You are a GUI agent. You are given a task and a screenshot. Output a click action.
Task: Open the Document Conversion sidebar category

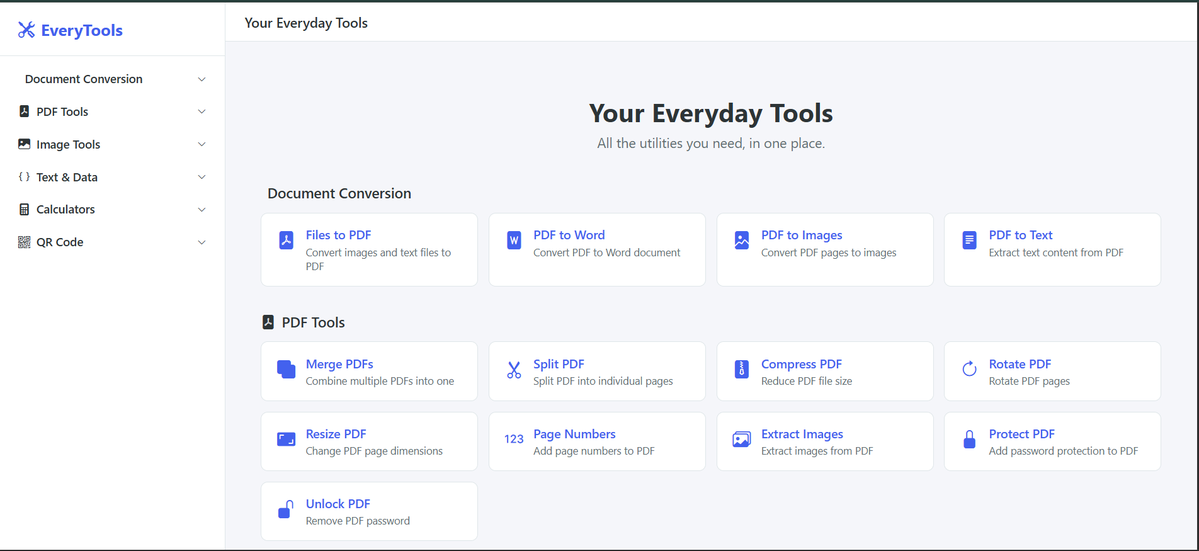tap(112, 79)
